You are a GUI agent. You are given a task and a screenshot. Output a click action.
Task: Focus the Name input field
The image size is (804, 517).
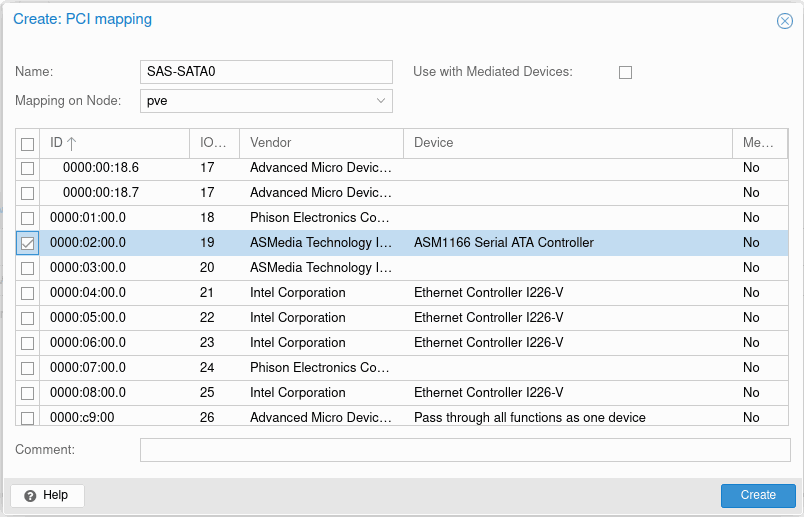pos(266,72)
